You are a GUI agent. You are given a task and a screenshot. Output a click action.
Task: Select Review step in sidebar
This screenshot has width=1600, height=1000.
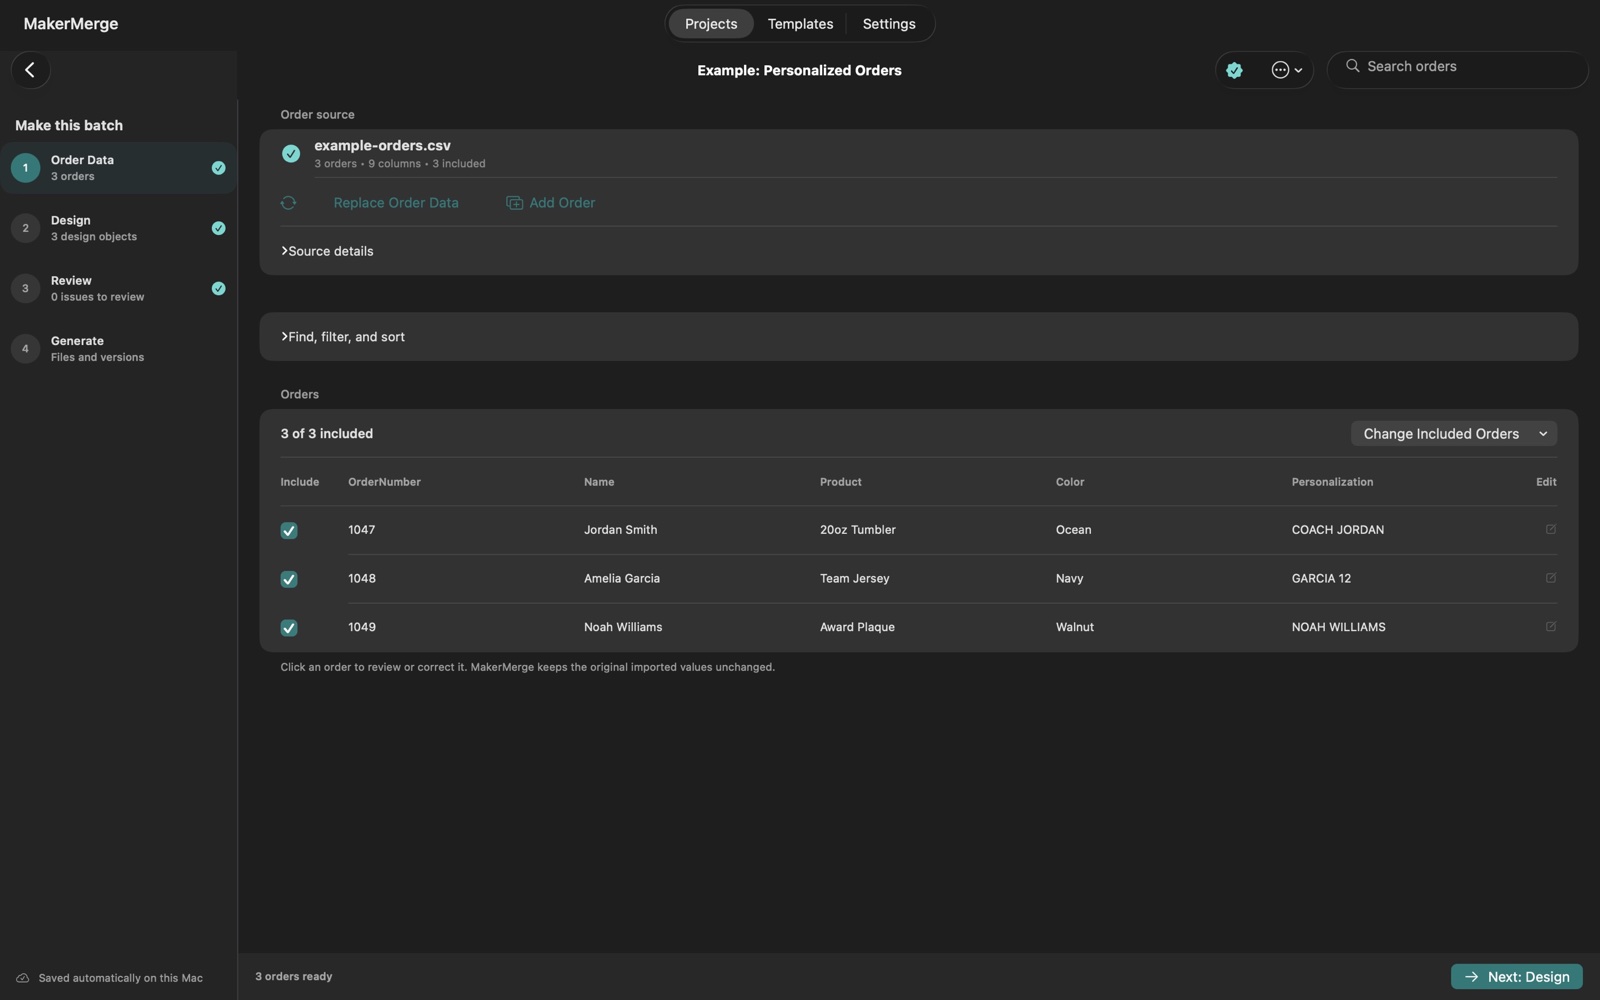click(x=118, y=289)
